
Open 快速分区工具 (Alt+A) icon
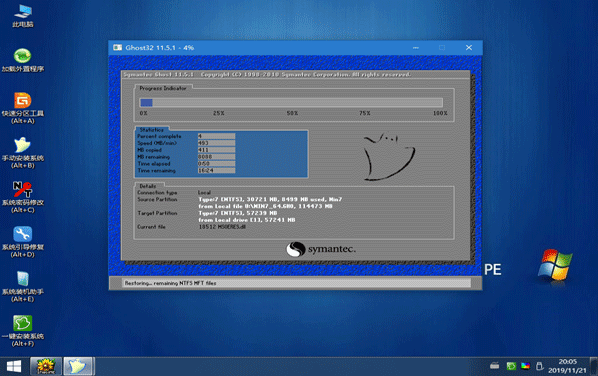tap(23, 108)
